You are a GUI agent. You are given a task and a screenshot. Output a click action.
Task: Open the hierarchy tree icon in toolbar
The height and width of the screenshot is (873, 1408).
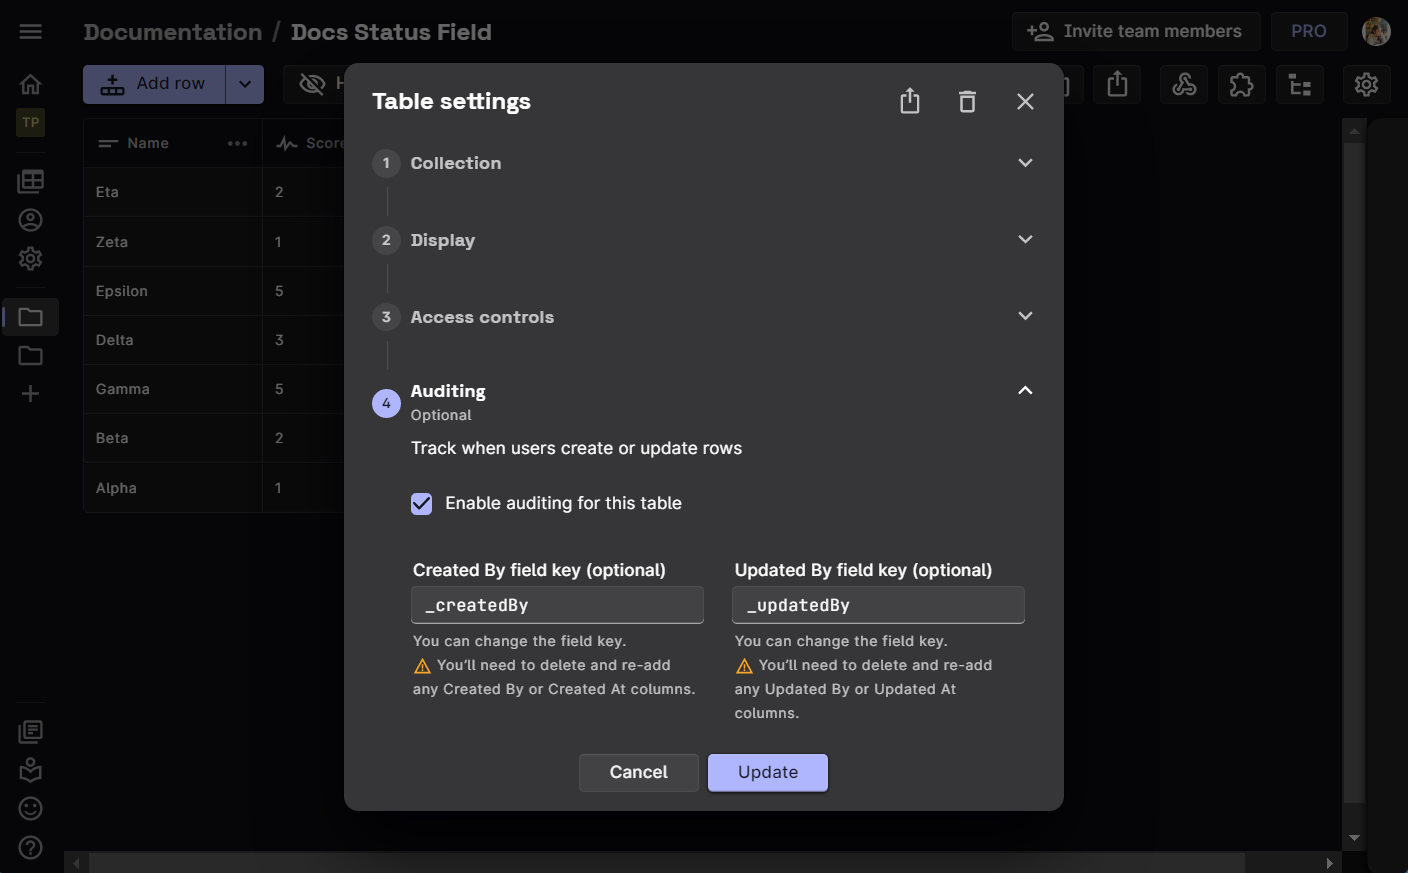point(1299,85)
